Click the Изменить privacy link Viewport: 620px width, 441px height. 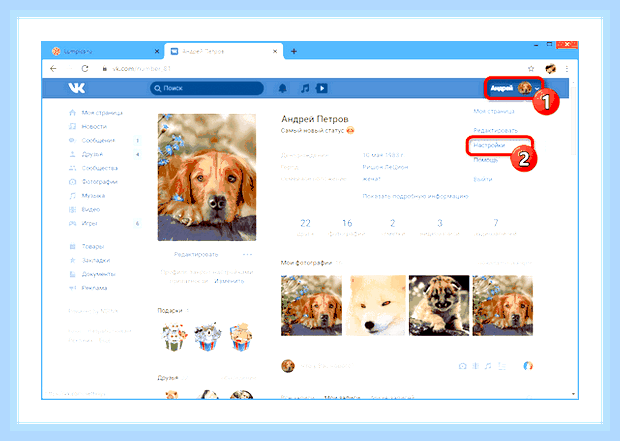coord(229,281)
